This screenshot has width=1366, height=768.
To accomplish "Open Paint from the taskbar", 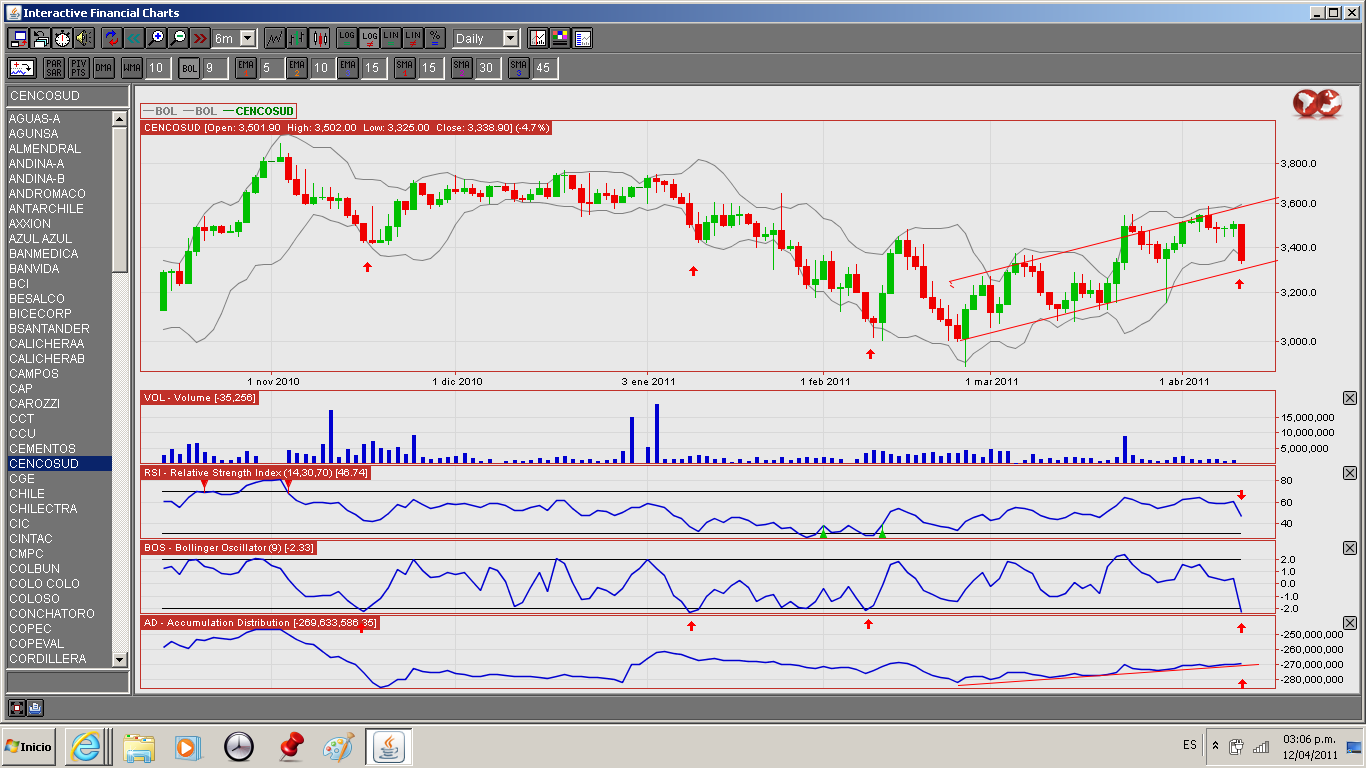I will click(339, 746).
